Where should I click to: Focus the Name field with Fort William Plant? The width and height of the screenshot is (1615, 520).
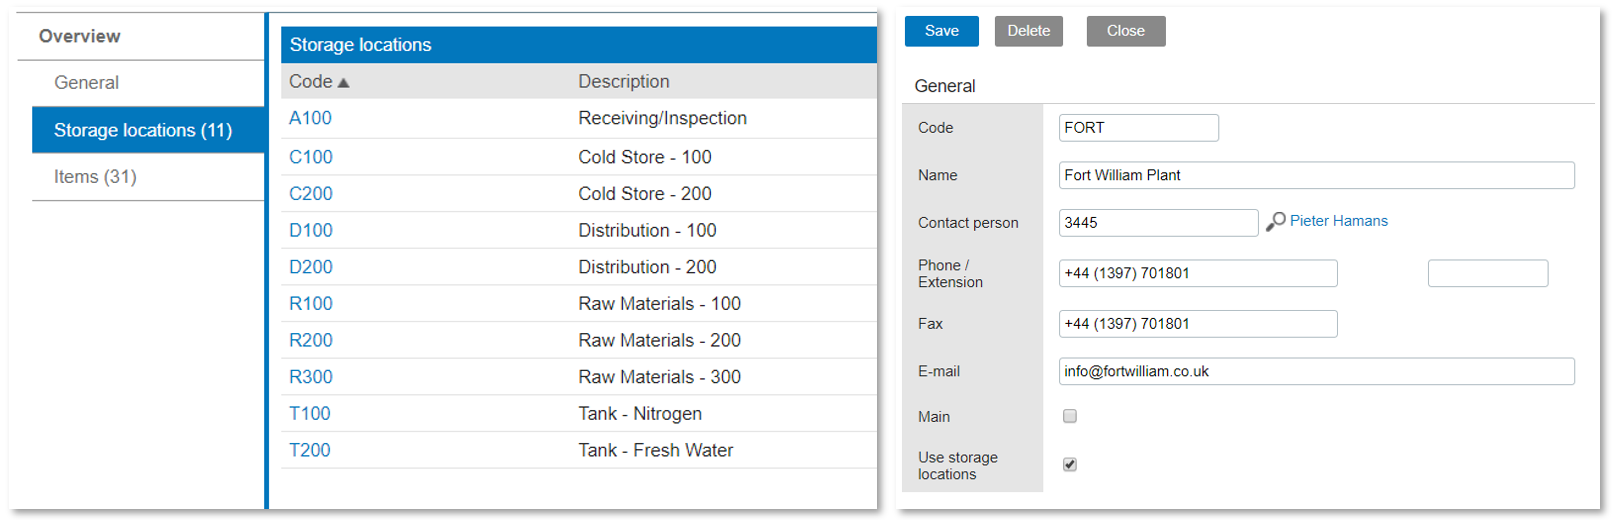click(1315, 175)
